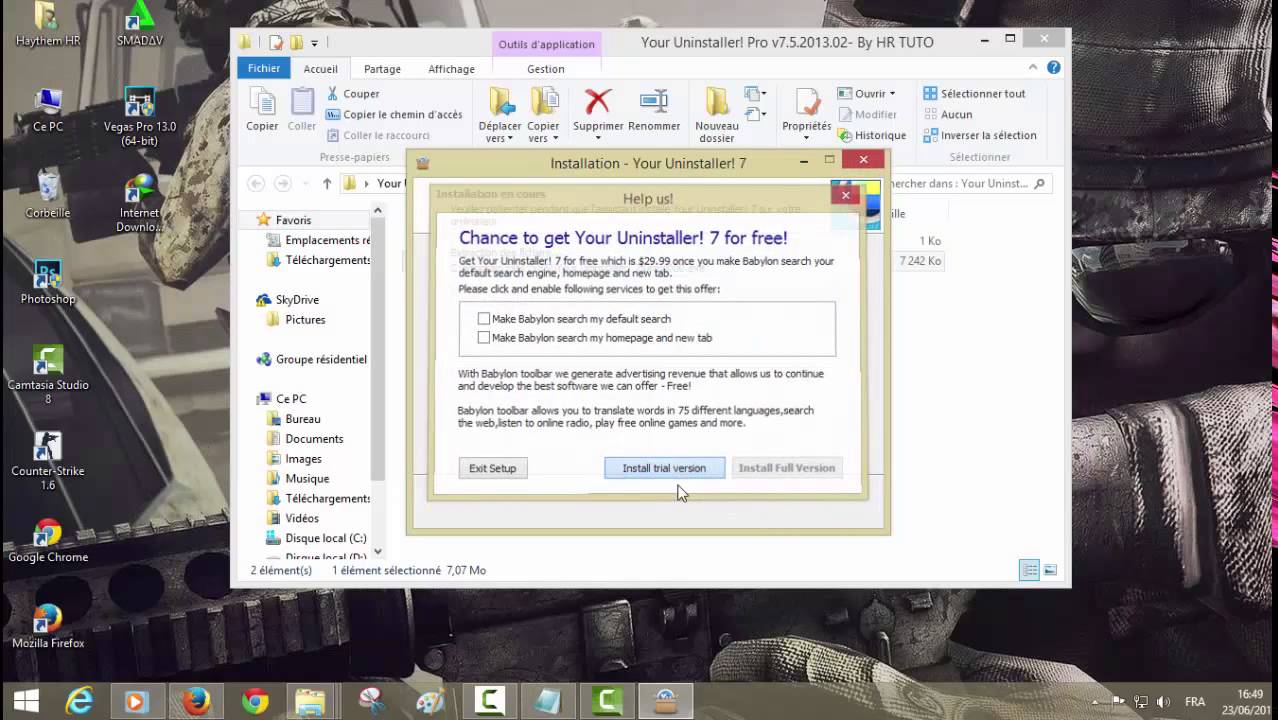The image size is (1278, 720).
Task: Click Firefox icon in the taskbar
Action: point(196,701)
